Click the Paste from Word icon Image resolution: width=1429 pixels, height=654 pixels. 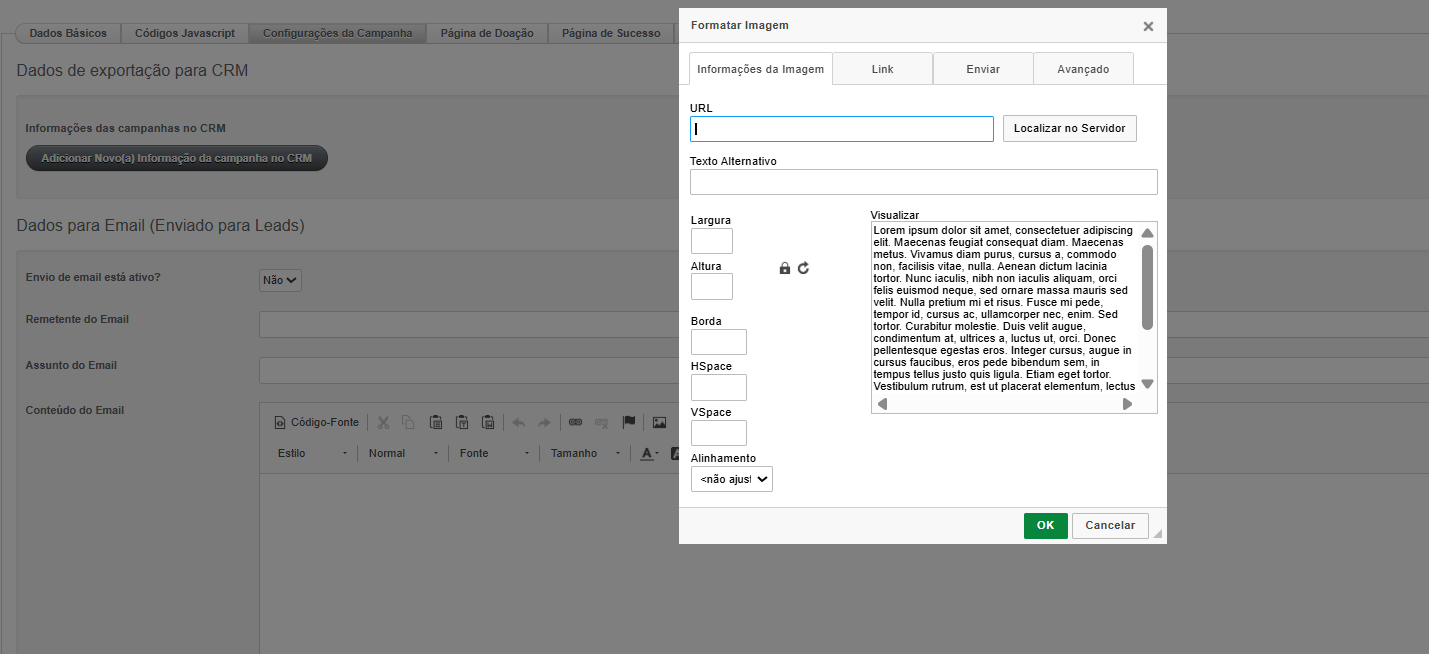click(x=488, y=423)
